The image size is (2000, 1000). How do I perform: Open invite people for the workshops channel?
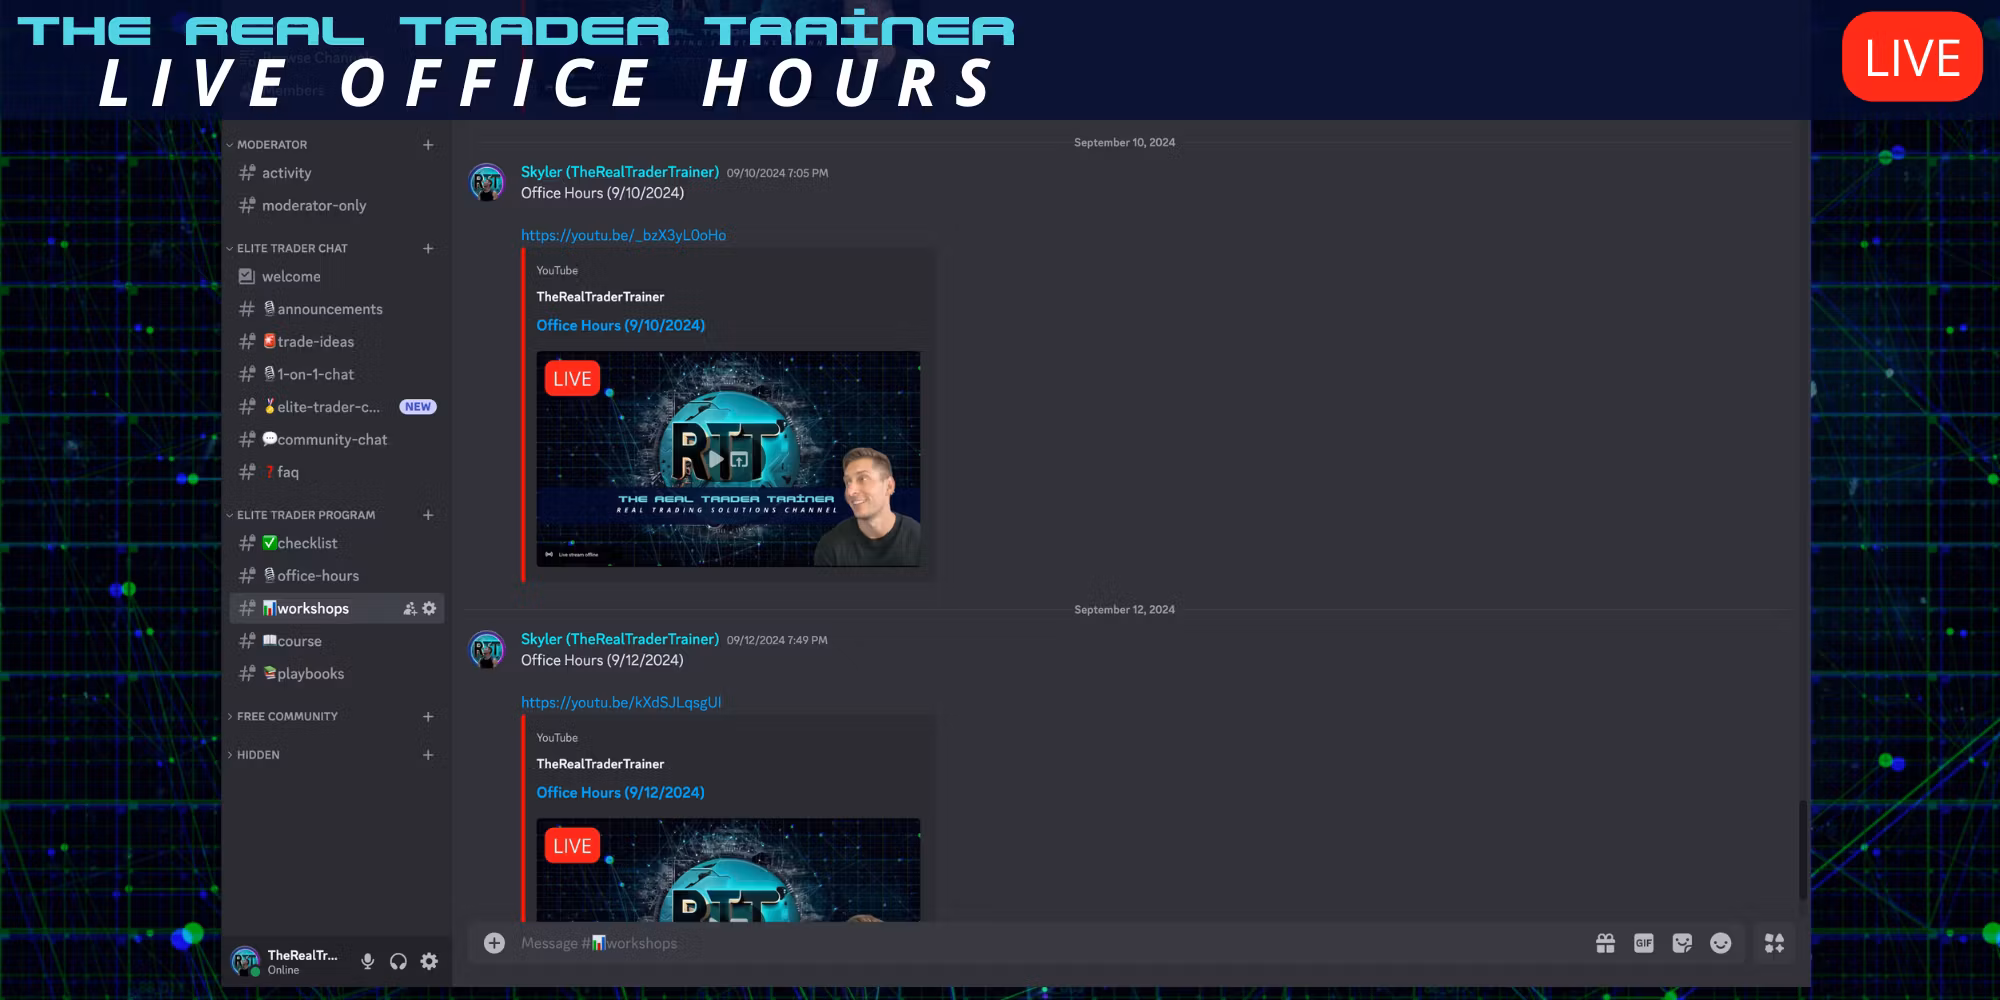(409, 608)
